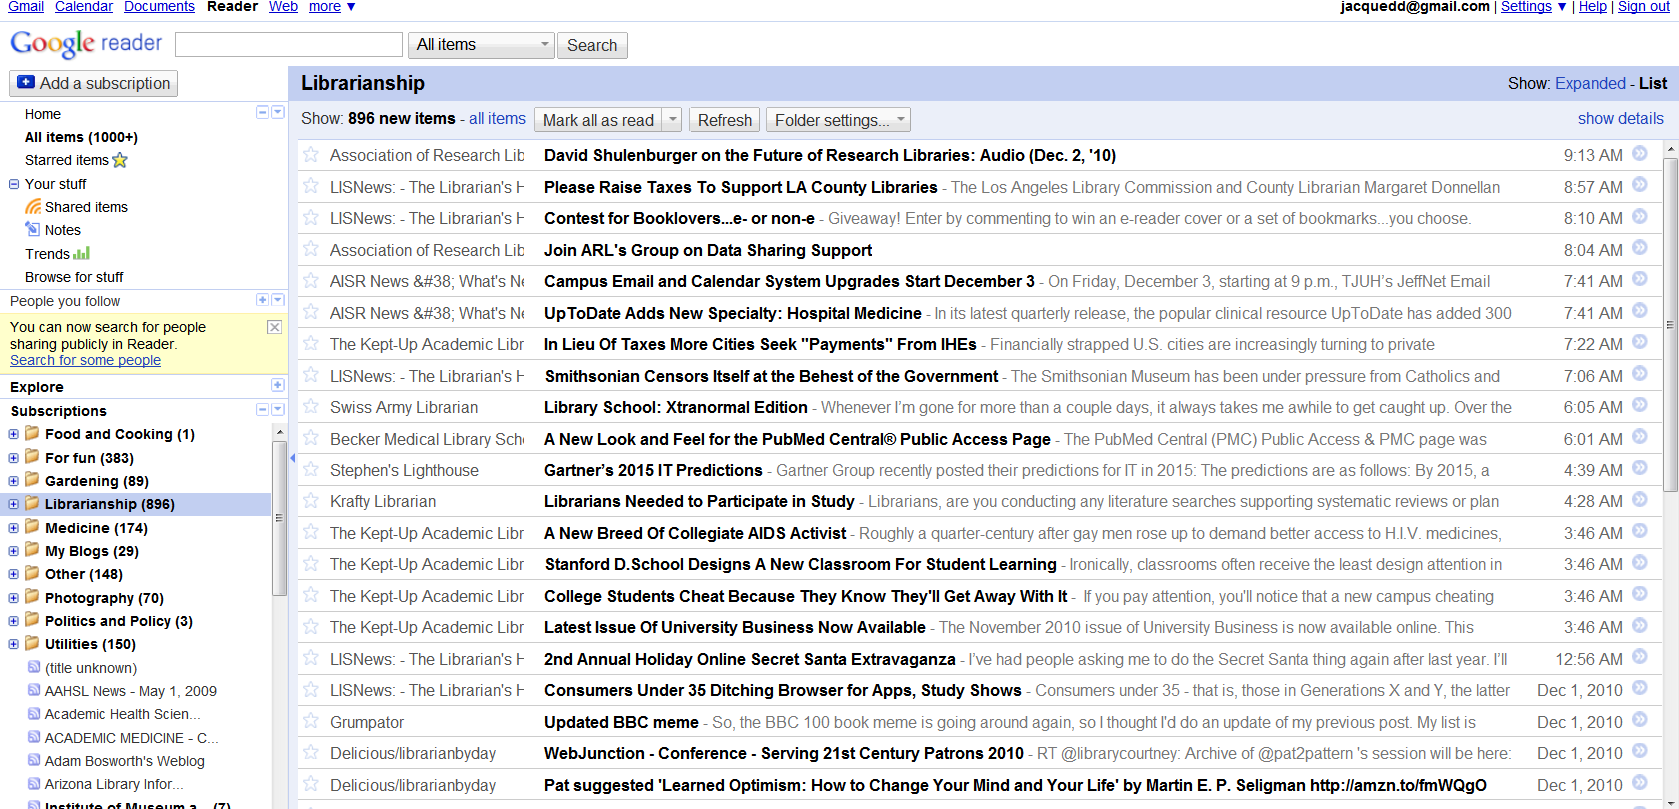Click the Help link
Image resolution: width=1679 pixels, height=809 pixels.
1593,7
